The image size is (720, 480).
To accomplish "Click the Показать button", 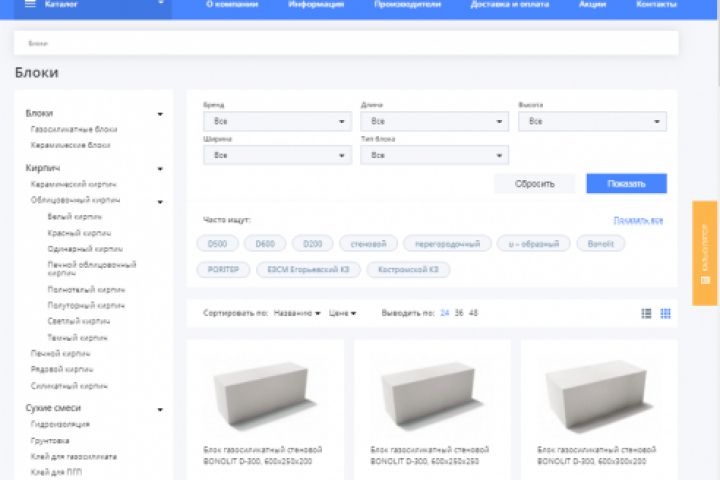I will coord(626,184).
